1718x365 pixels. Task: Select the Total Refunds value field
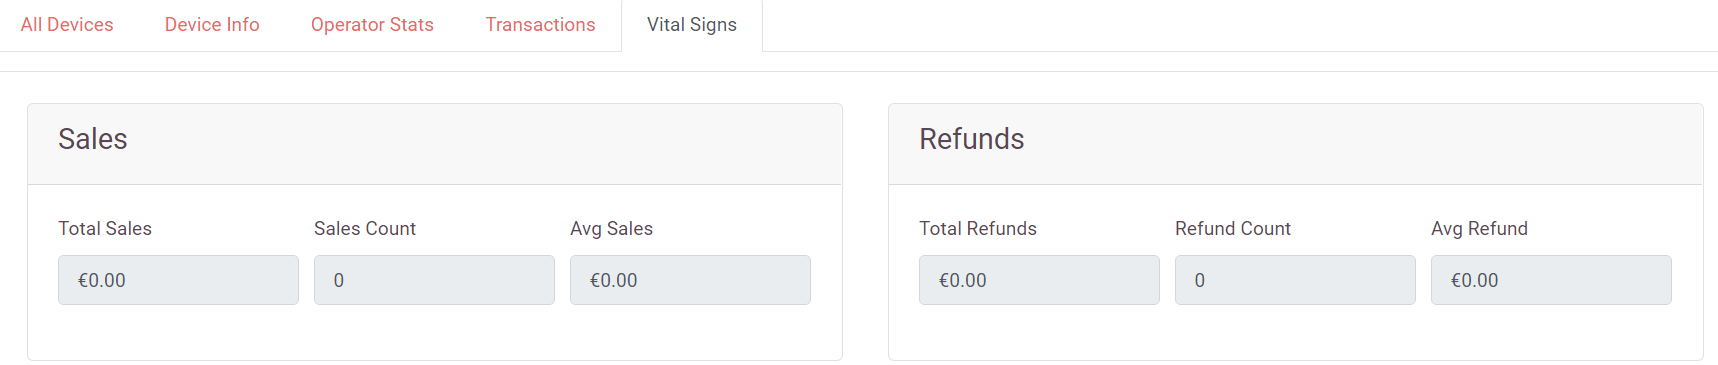click(1039, 280)
